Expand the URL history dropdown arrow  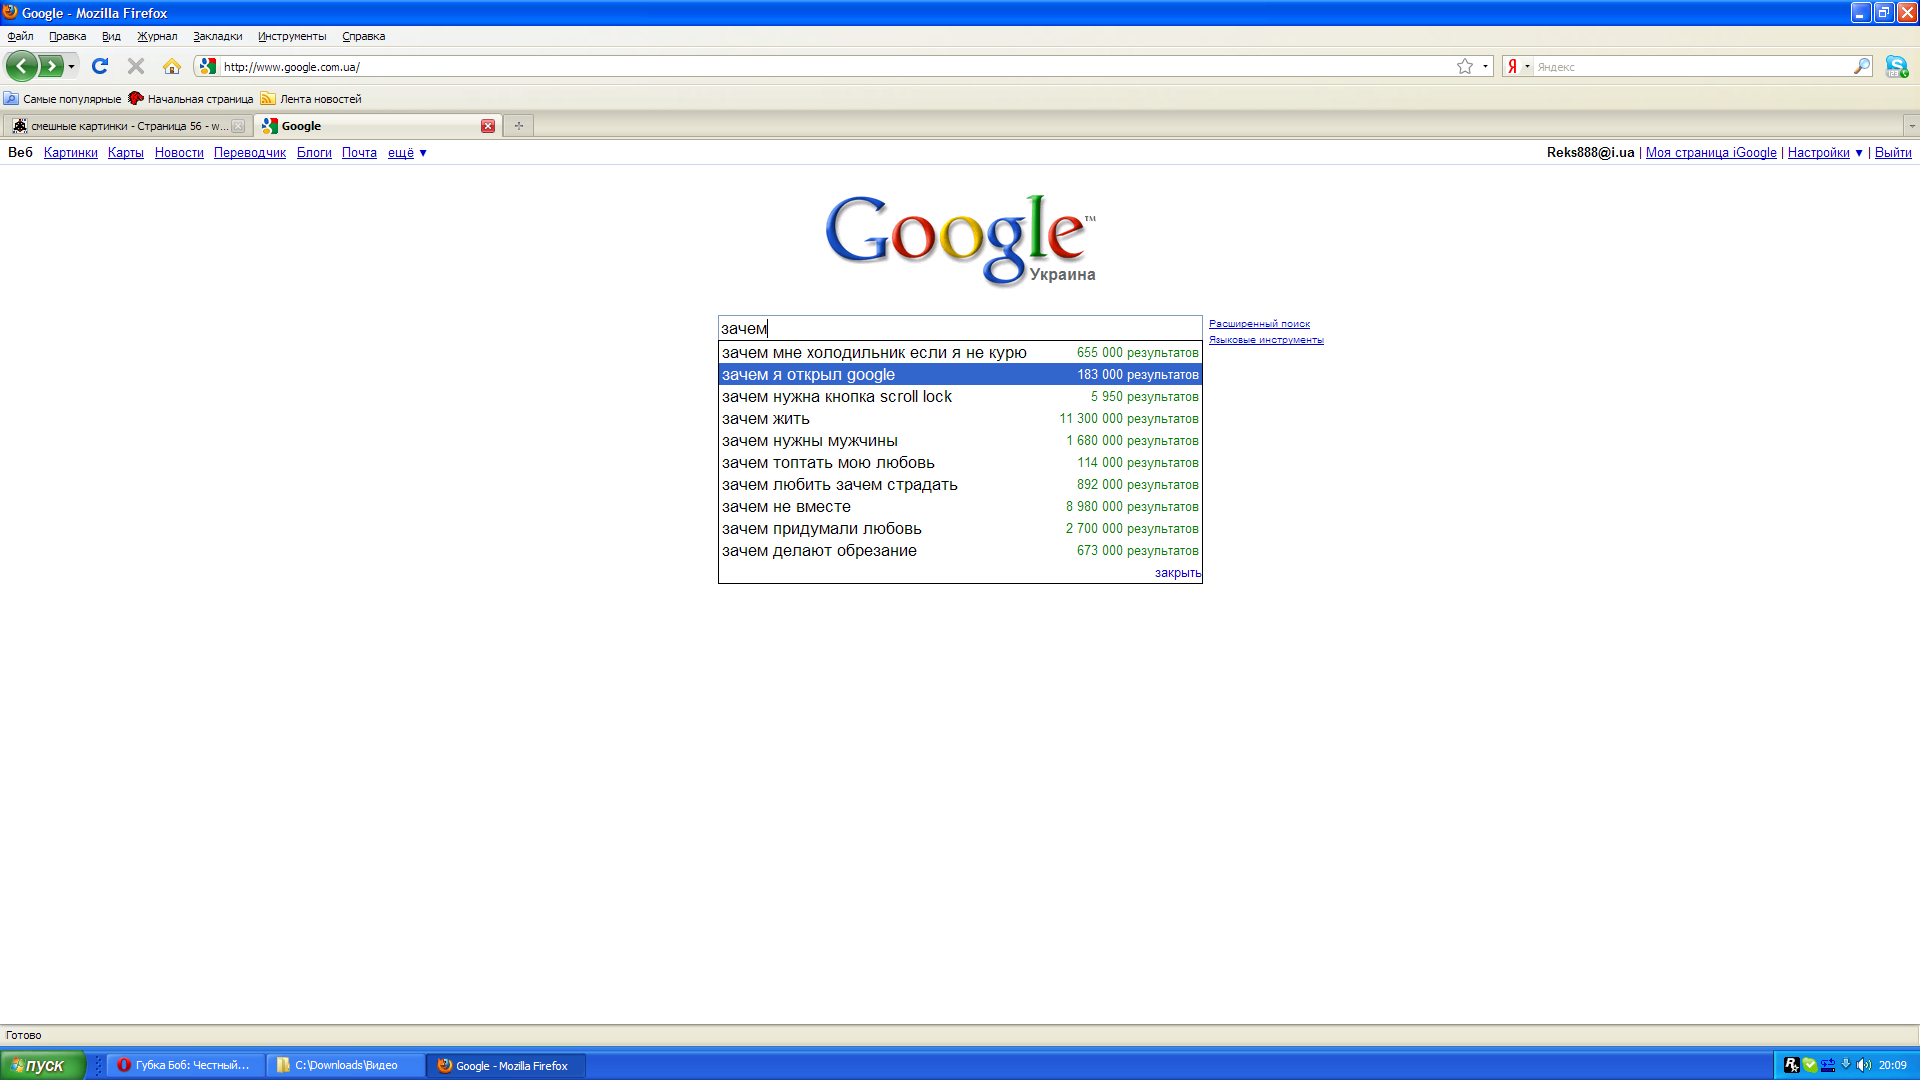pos(1485,67)
